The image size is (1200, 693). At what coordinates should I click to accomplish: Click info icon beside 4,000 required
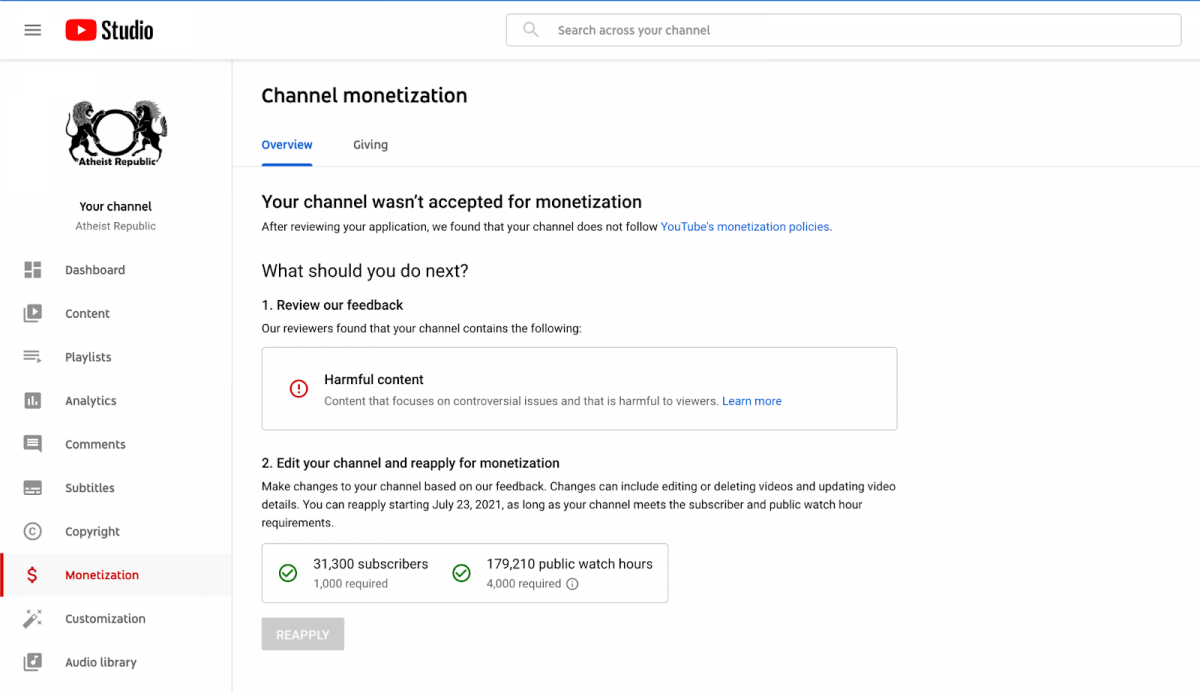tap(572, 584)
